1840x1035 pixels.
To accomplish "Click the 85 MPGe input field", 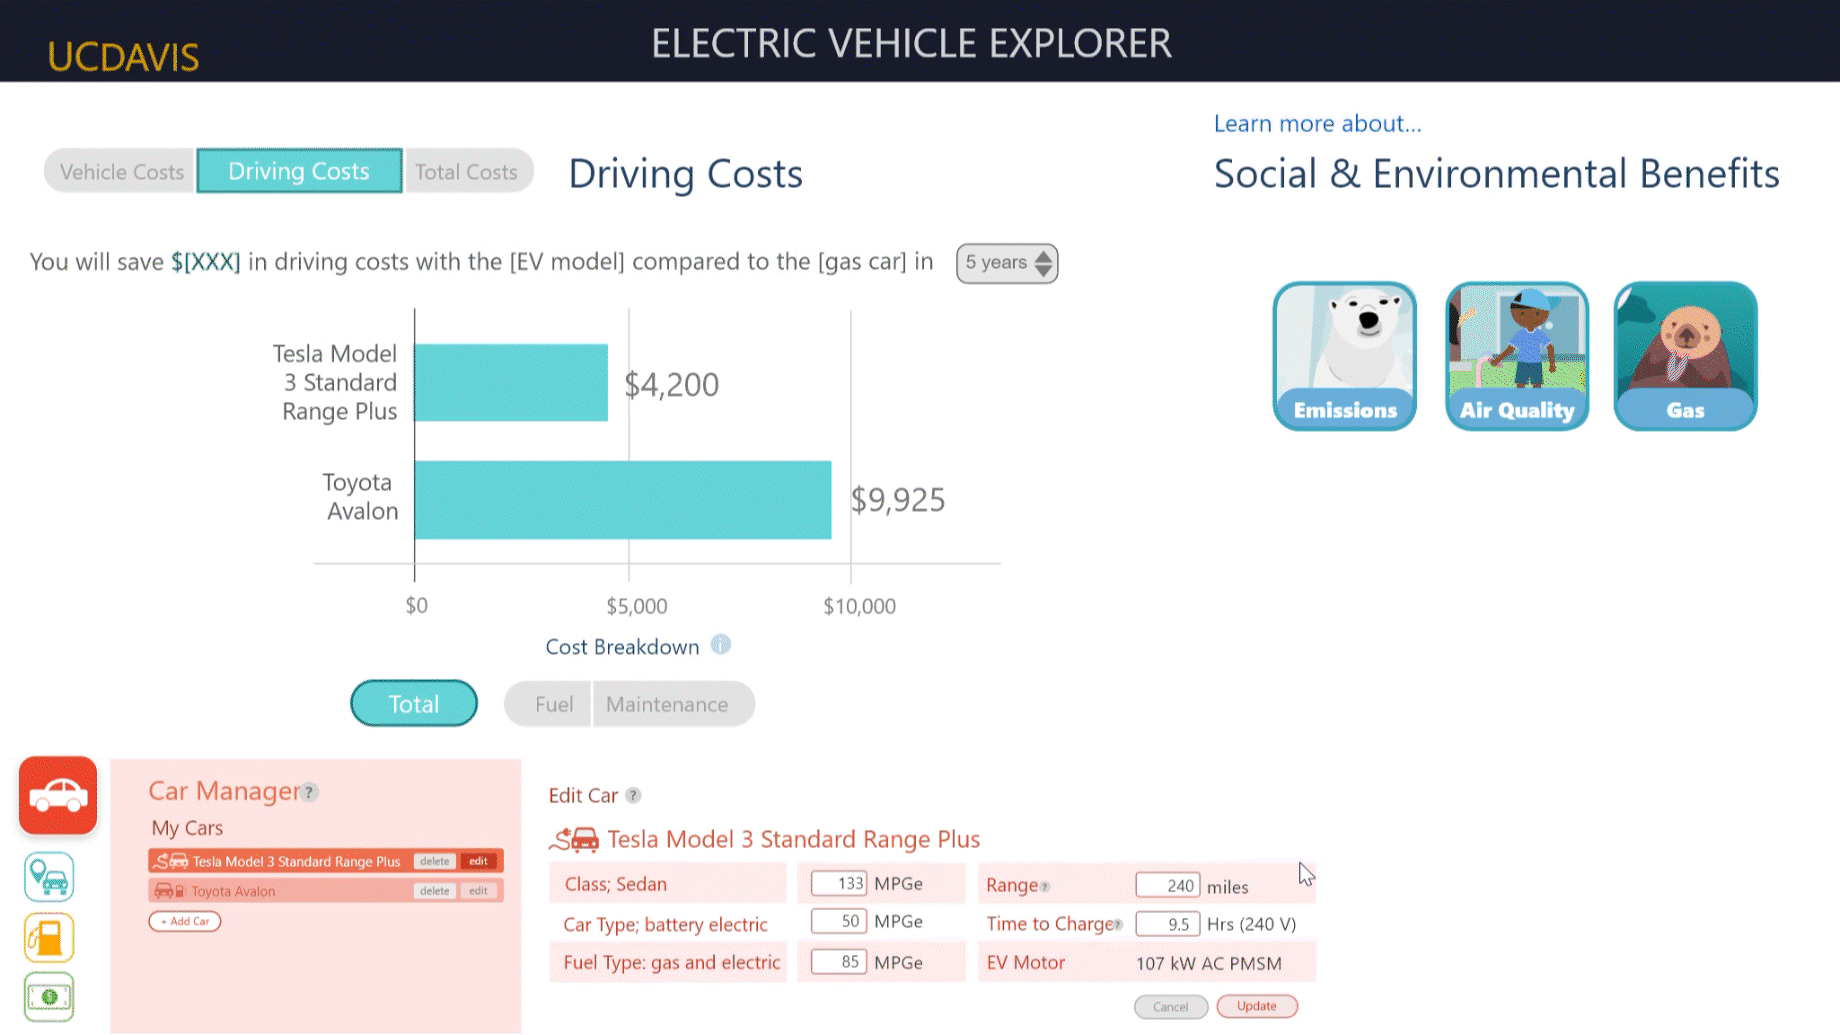I will click(x=839, y=962).
